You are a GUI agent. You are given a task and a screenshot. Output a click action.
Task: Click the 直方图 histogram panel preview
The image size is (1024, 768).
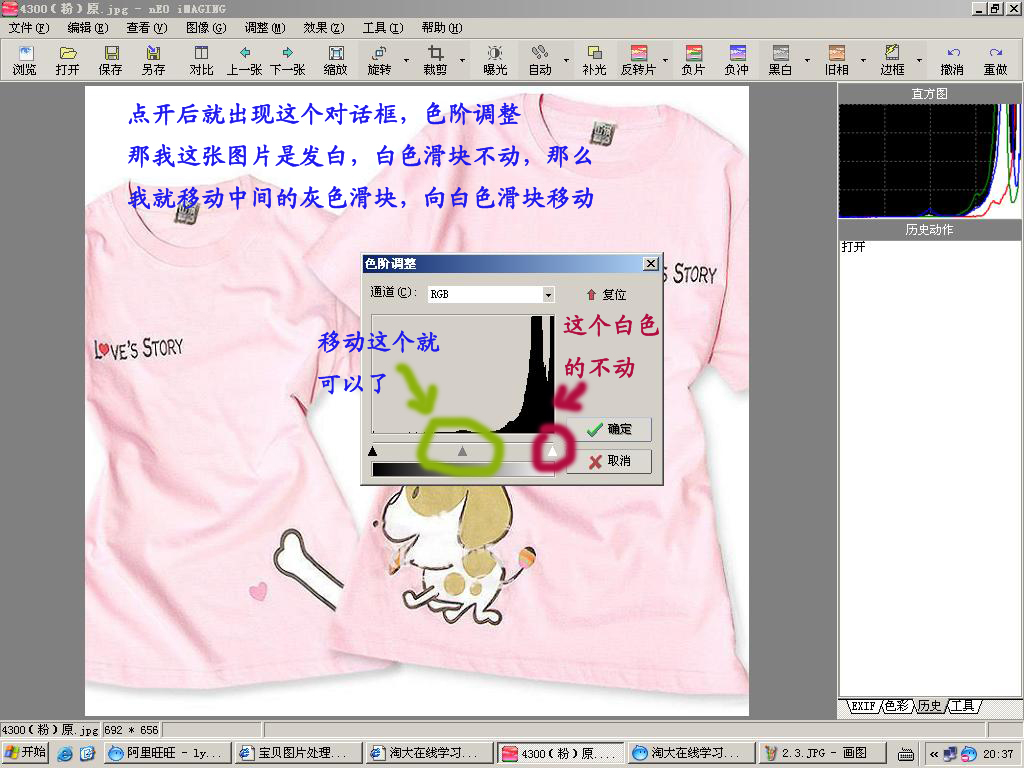[929, 161]
